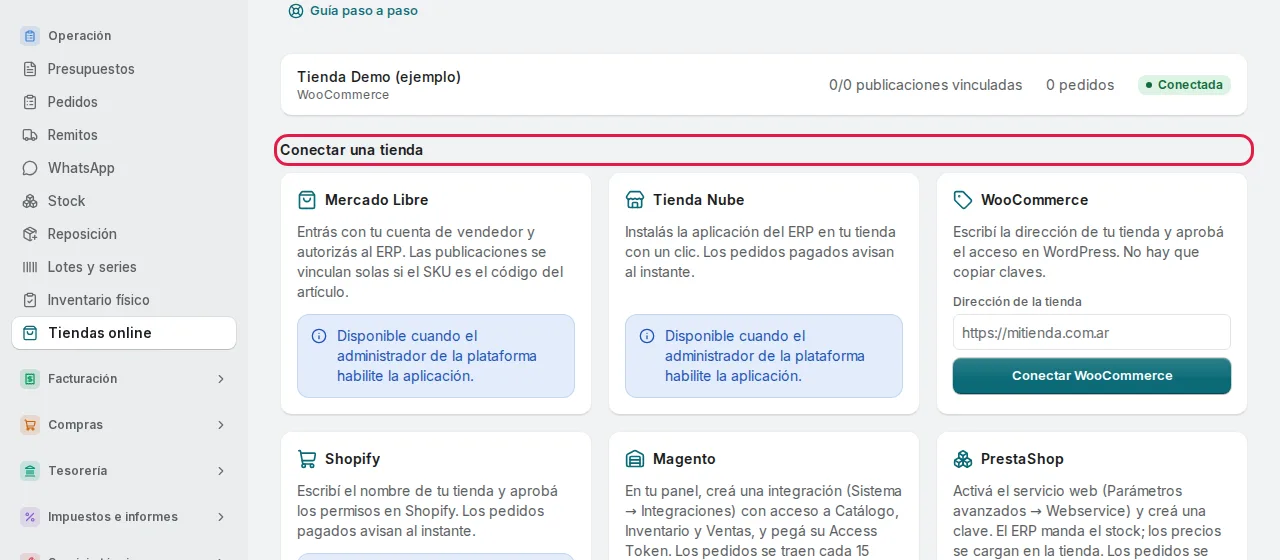Click the Operación section icon
The image size is (1280, 560).
30,36
